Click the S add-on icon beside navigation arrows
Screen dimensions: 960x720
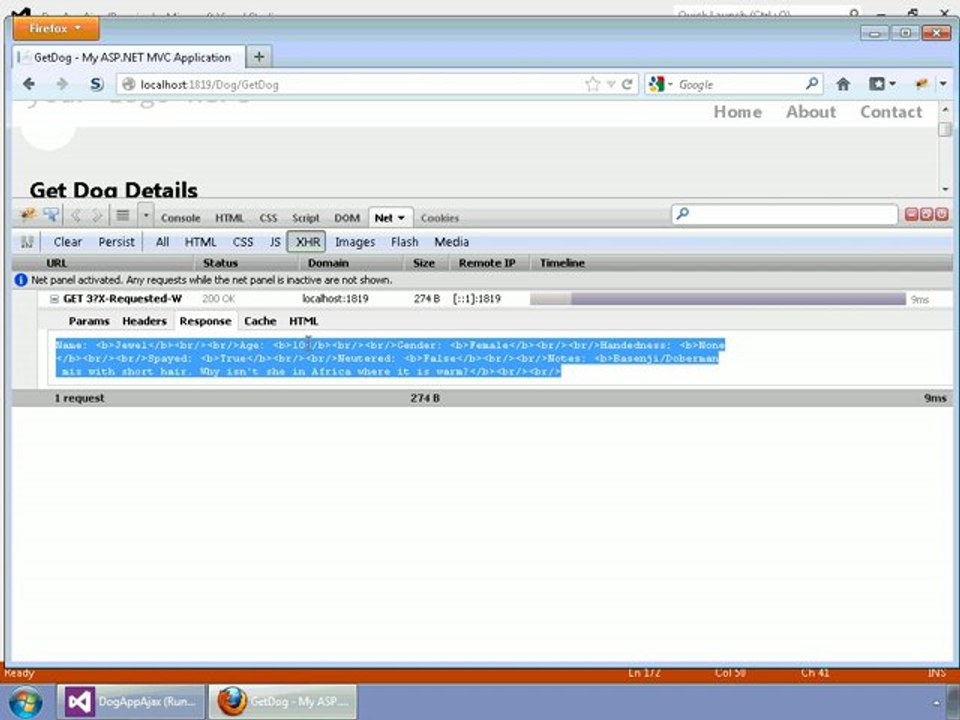(x=96, y=84)
